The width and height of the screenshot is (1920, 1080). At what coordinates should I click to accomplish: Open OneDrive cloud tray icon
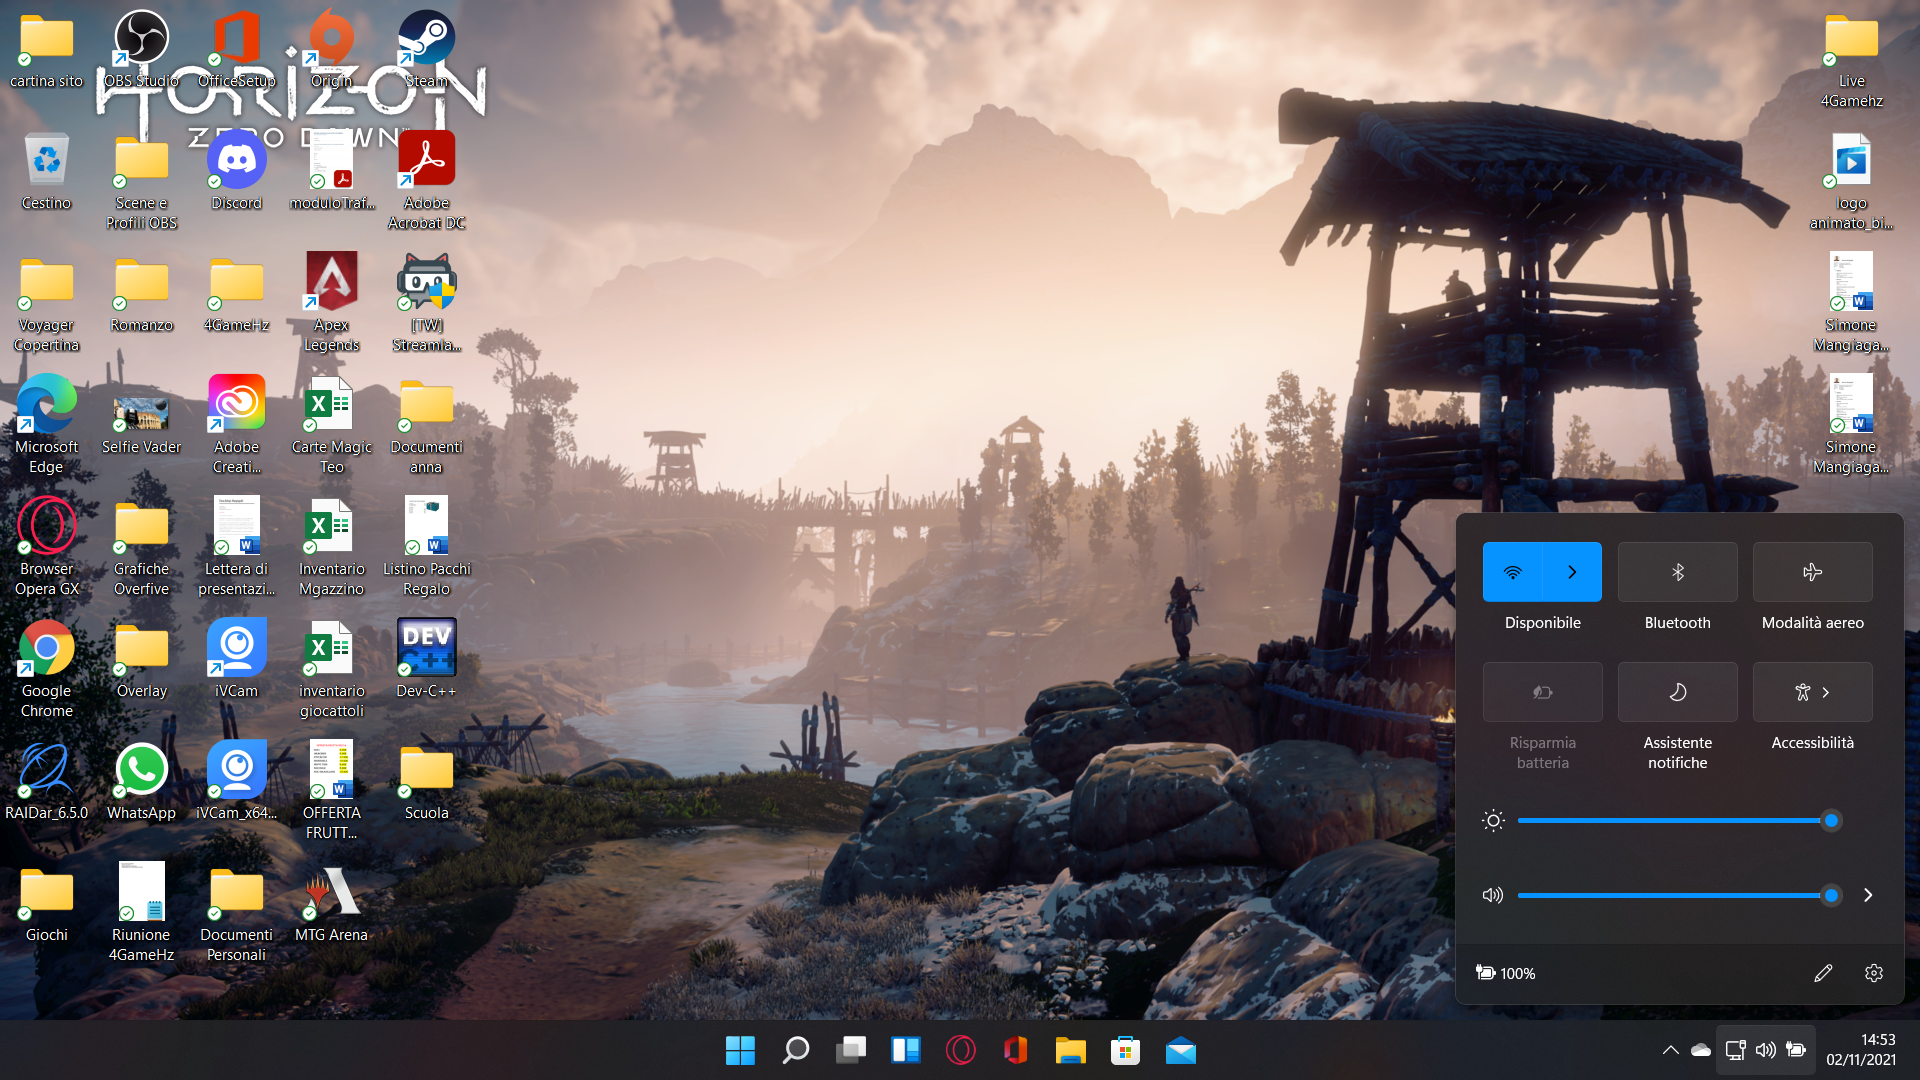tap(1700, 1050)
